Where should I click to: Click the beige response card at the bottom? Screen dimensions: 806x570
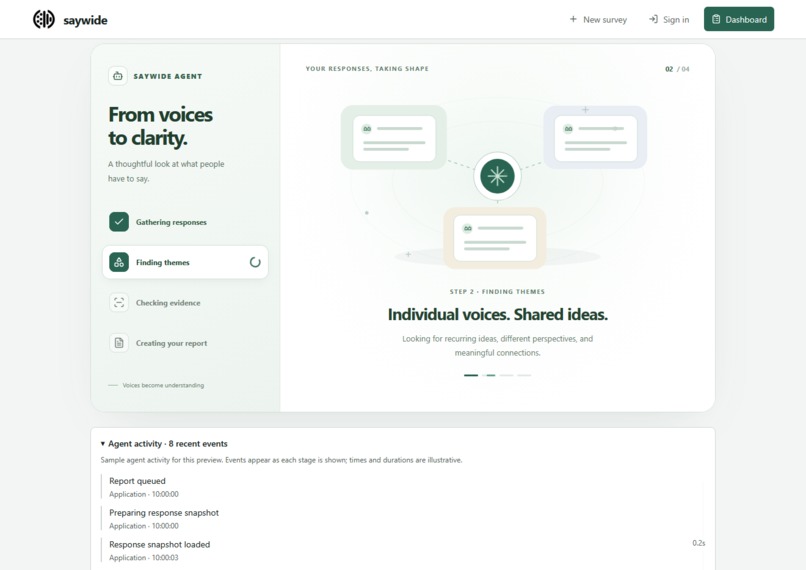494,238
